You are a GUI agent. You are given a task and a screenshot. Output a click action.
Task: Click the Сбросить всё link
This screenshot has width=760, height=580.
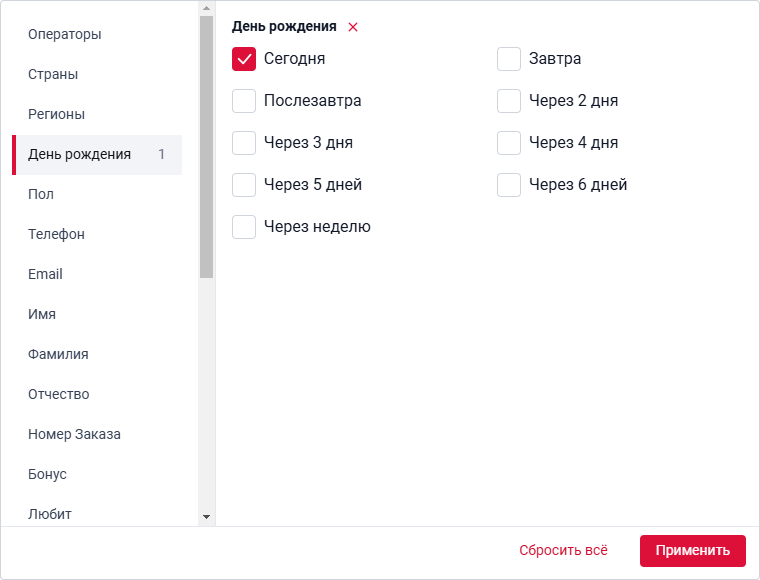tap(563, 551)
